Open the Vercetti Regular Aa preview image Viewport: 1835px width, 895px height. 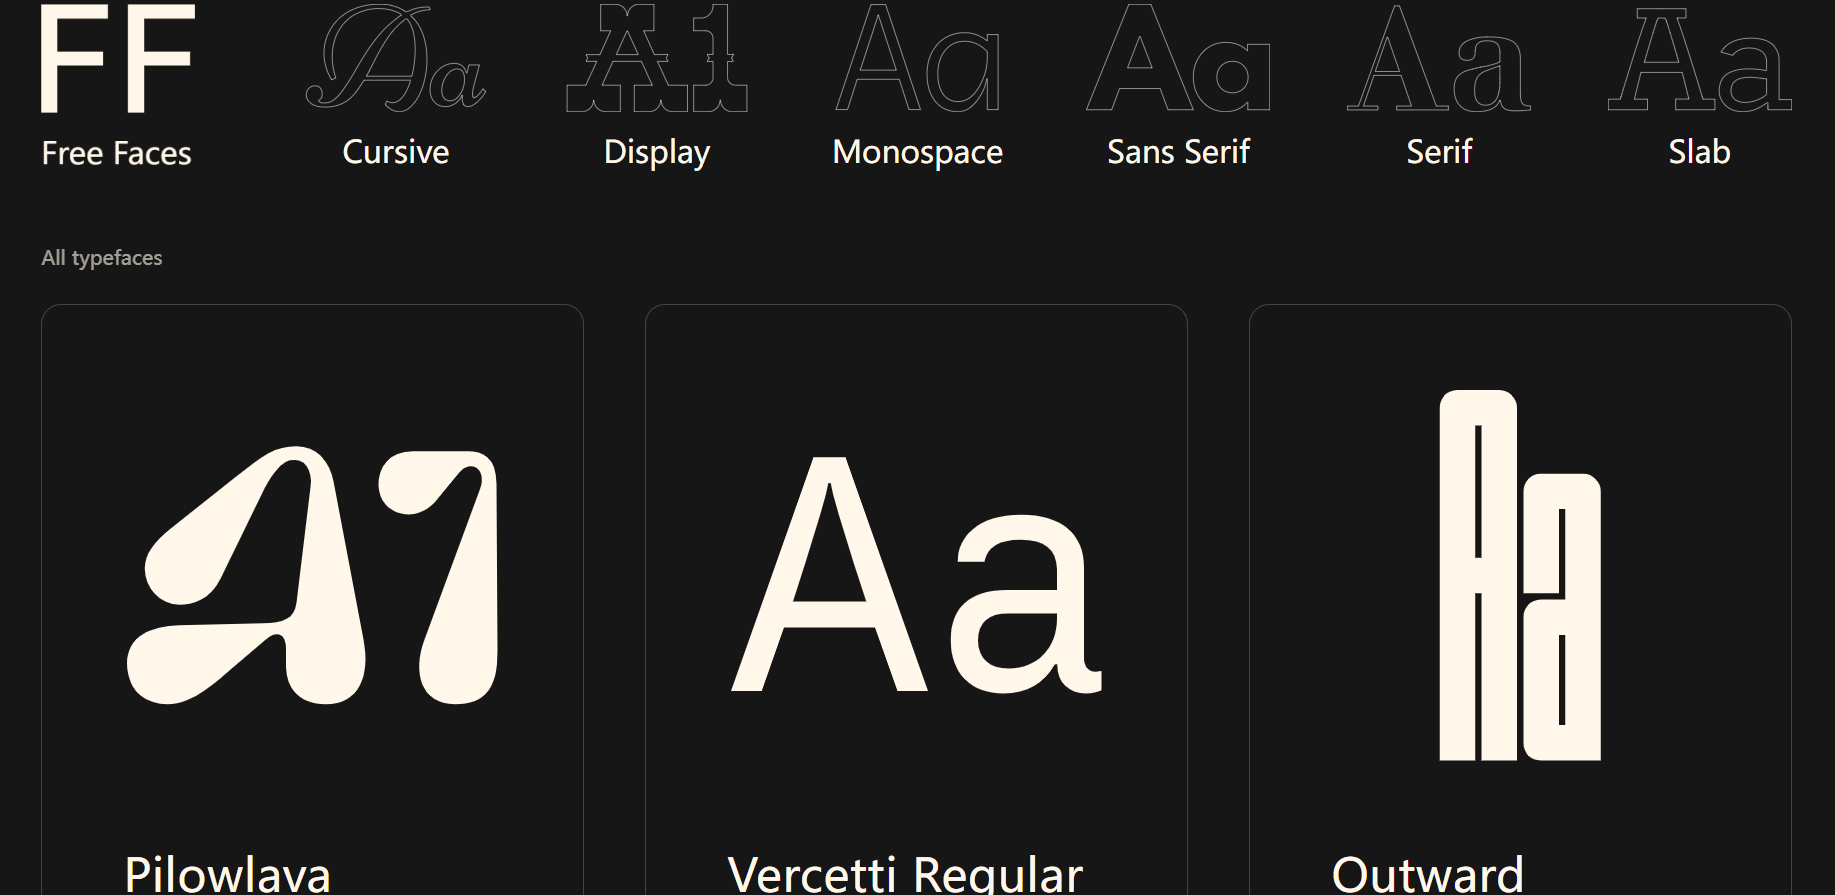[916, 575]
